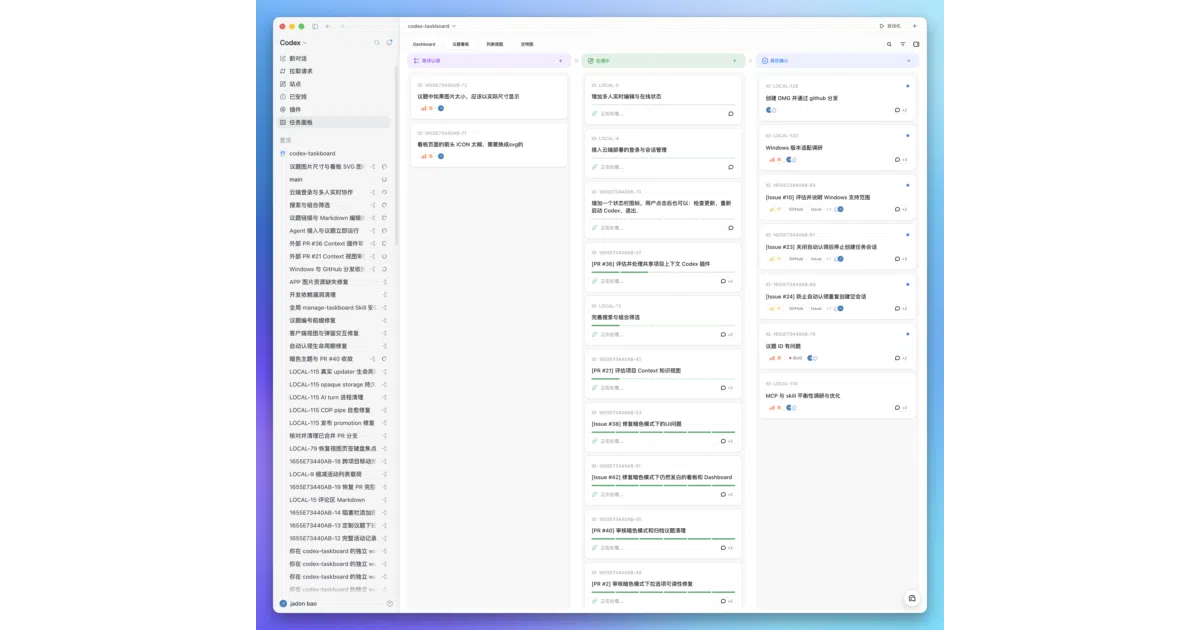Open card [Issue #24] 防止自动认领重复创建空会话
This screenshot has height=630, width=1200.
pos(837,297)
